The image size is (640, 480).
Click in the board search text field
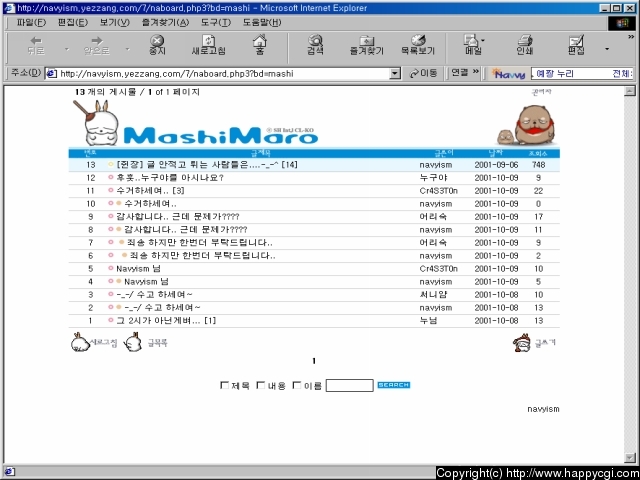pyautogui.click(x=349, y=385)
